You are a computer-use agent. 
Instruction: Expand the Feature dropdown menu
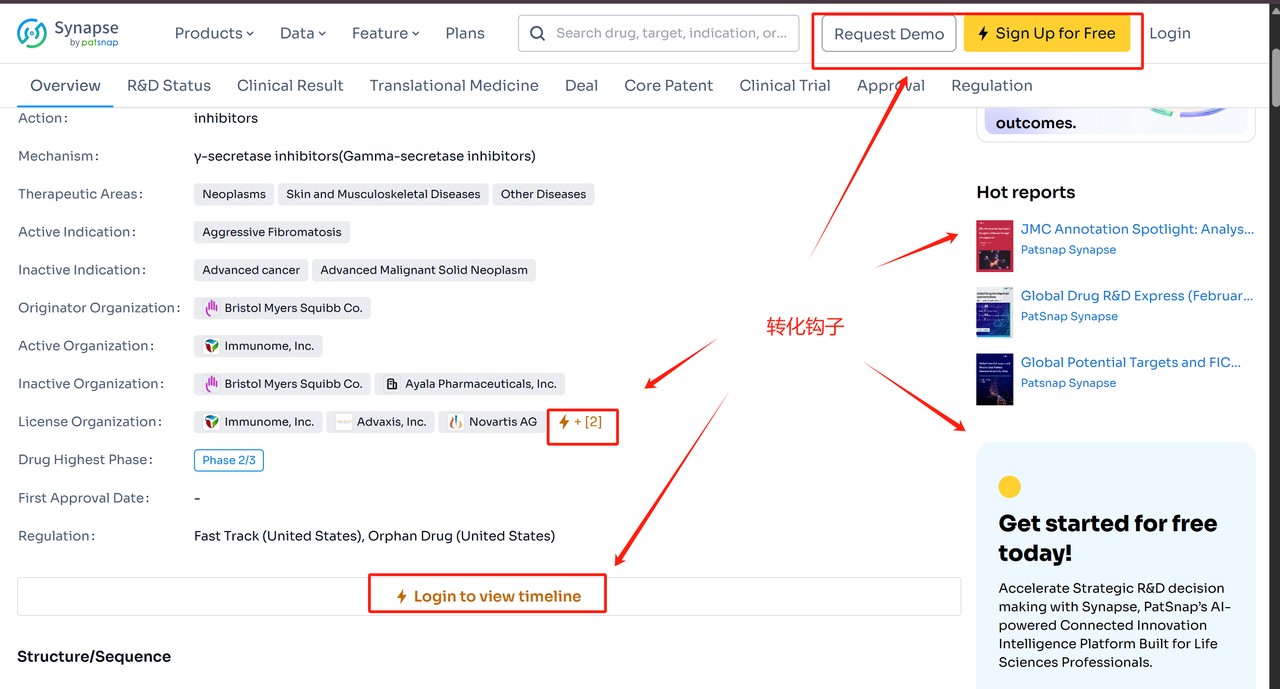[386, 33]
